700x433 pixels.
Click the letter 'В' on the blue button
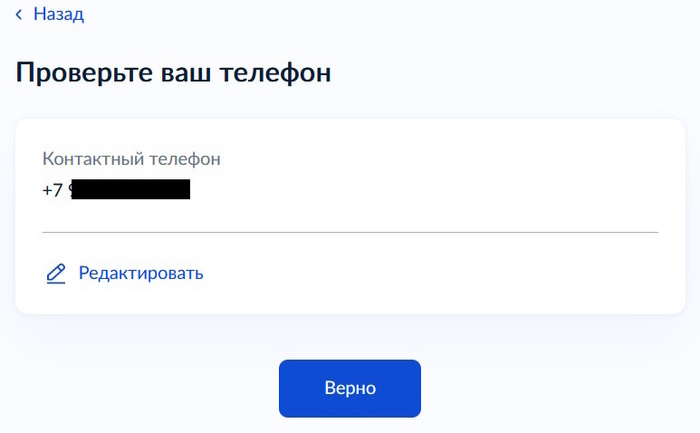coord(330,388)
